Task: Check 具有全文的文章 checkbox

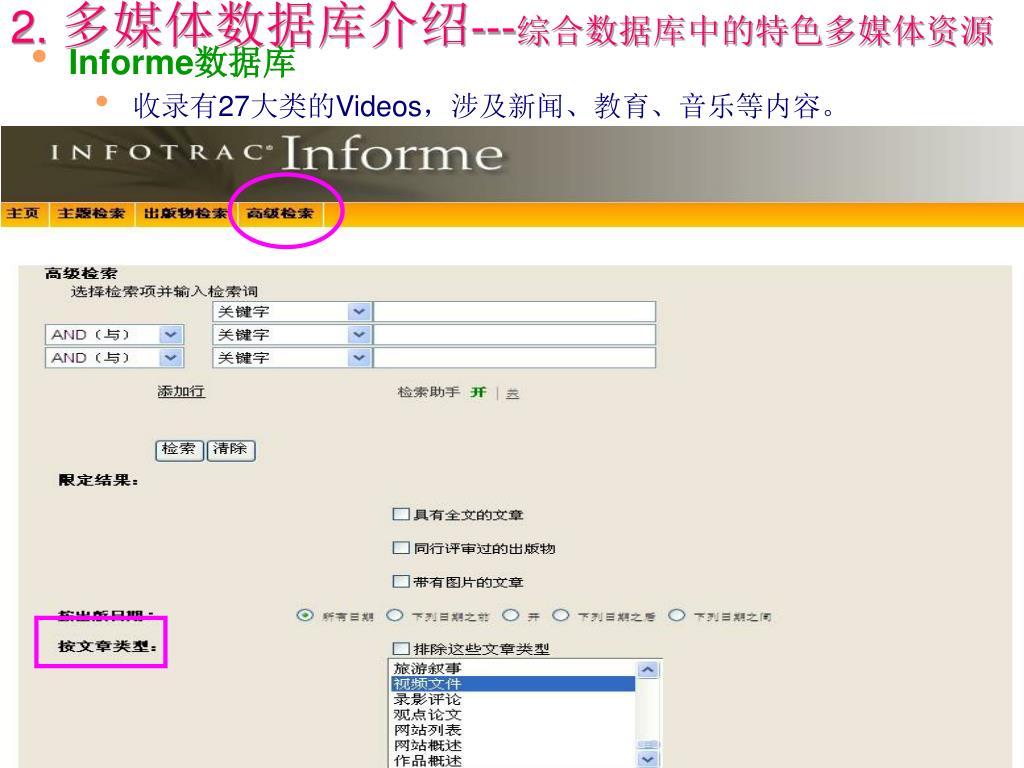Action: click(400, 515)
